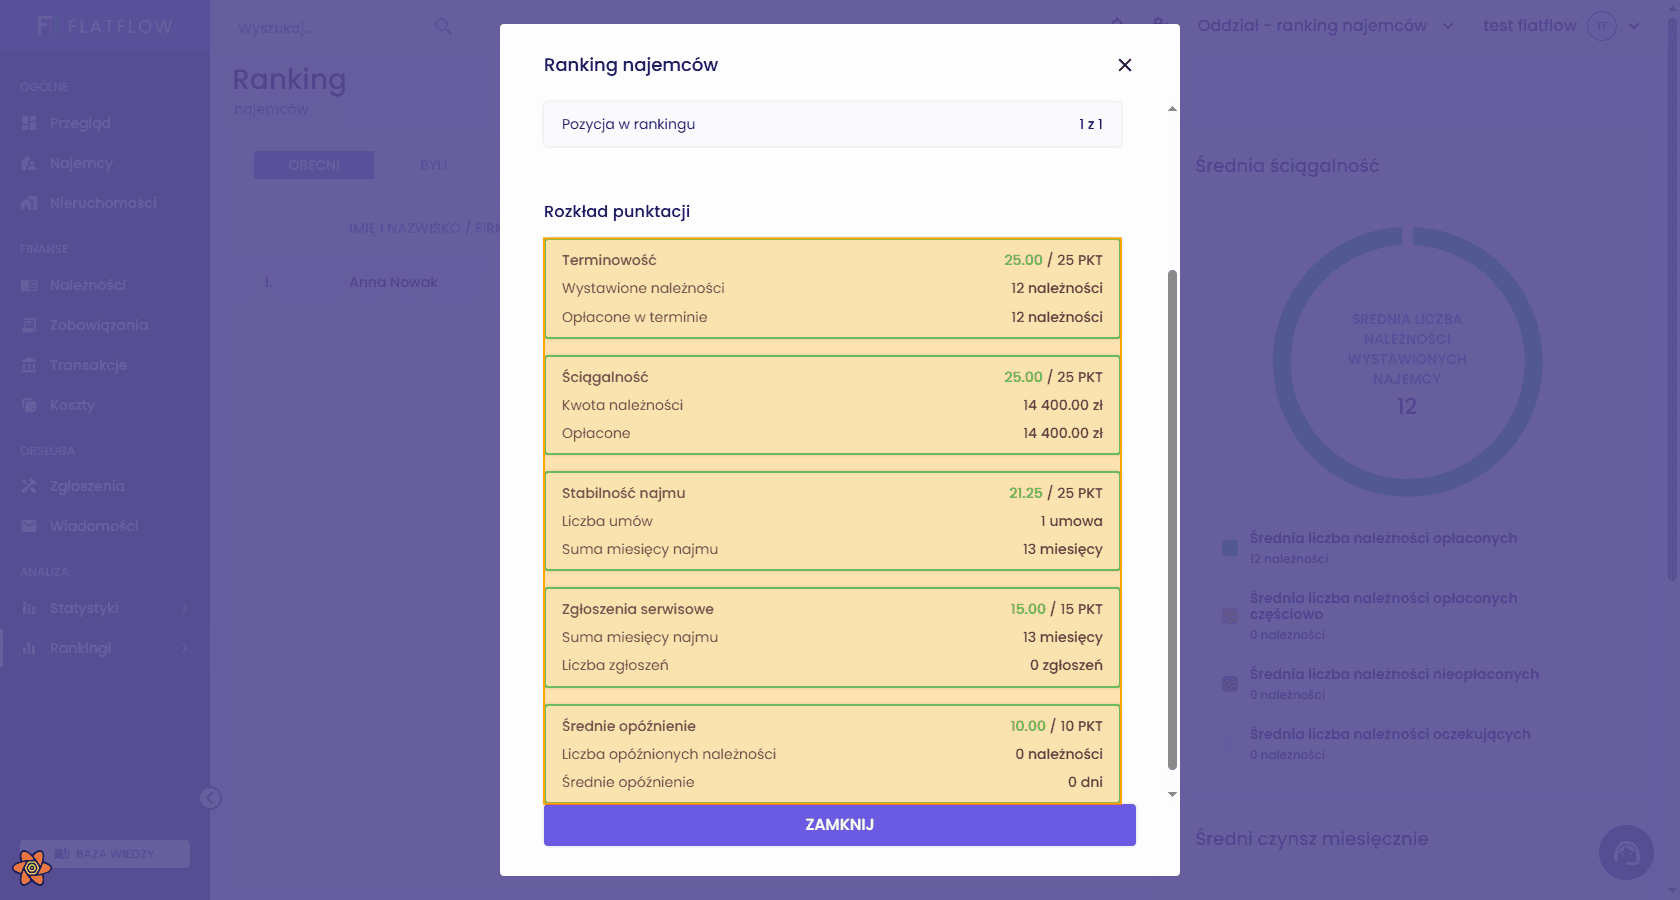1680x900 pixels.
Task: Open the support chat headset icon
Action: (x=1626, y=852)
